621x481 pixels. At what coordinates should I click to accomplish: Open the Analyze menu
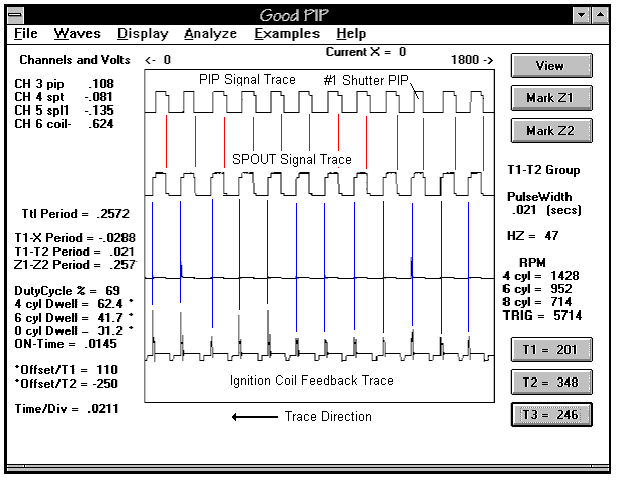[210, 34]
